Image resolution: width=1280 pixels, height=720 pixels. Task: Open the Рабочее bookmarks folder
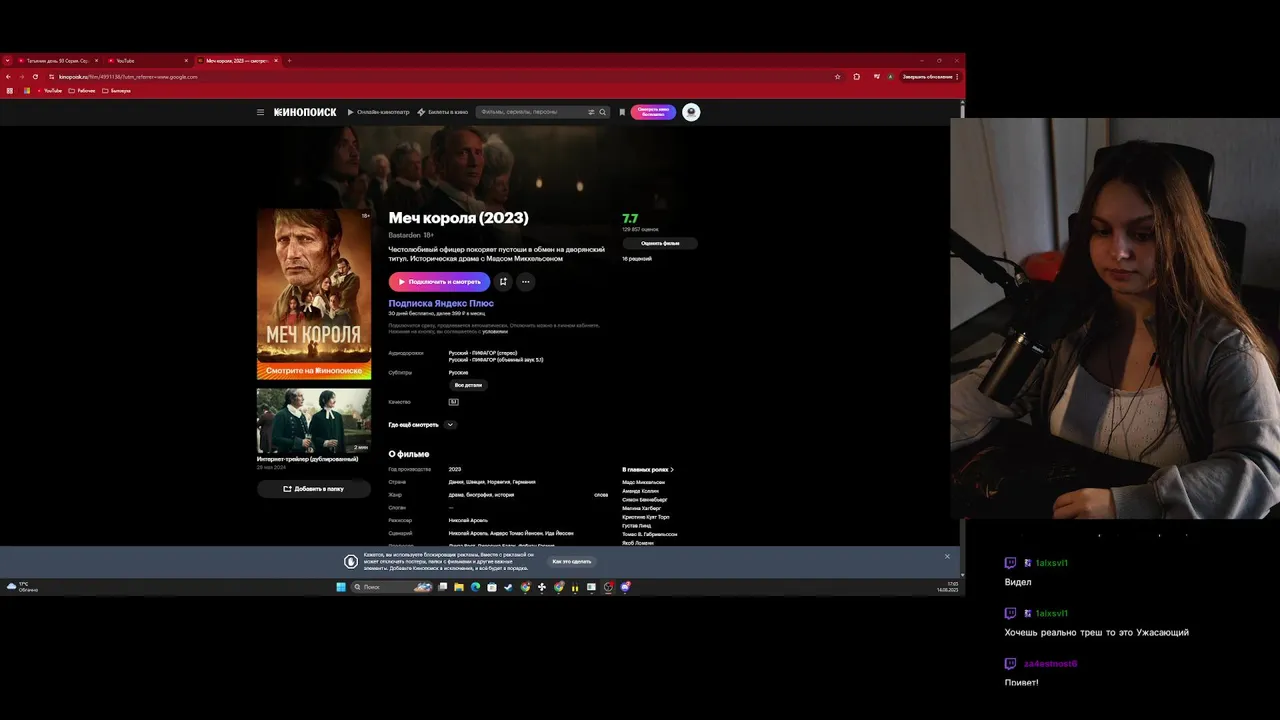coord(82,91)
